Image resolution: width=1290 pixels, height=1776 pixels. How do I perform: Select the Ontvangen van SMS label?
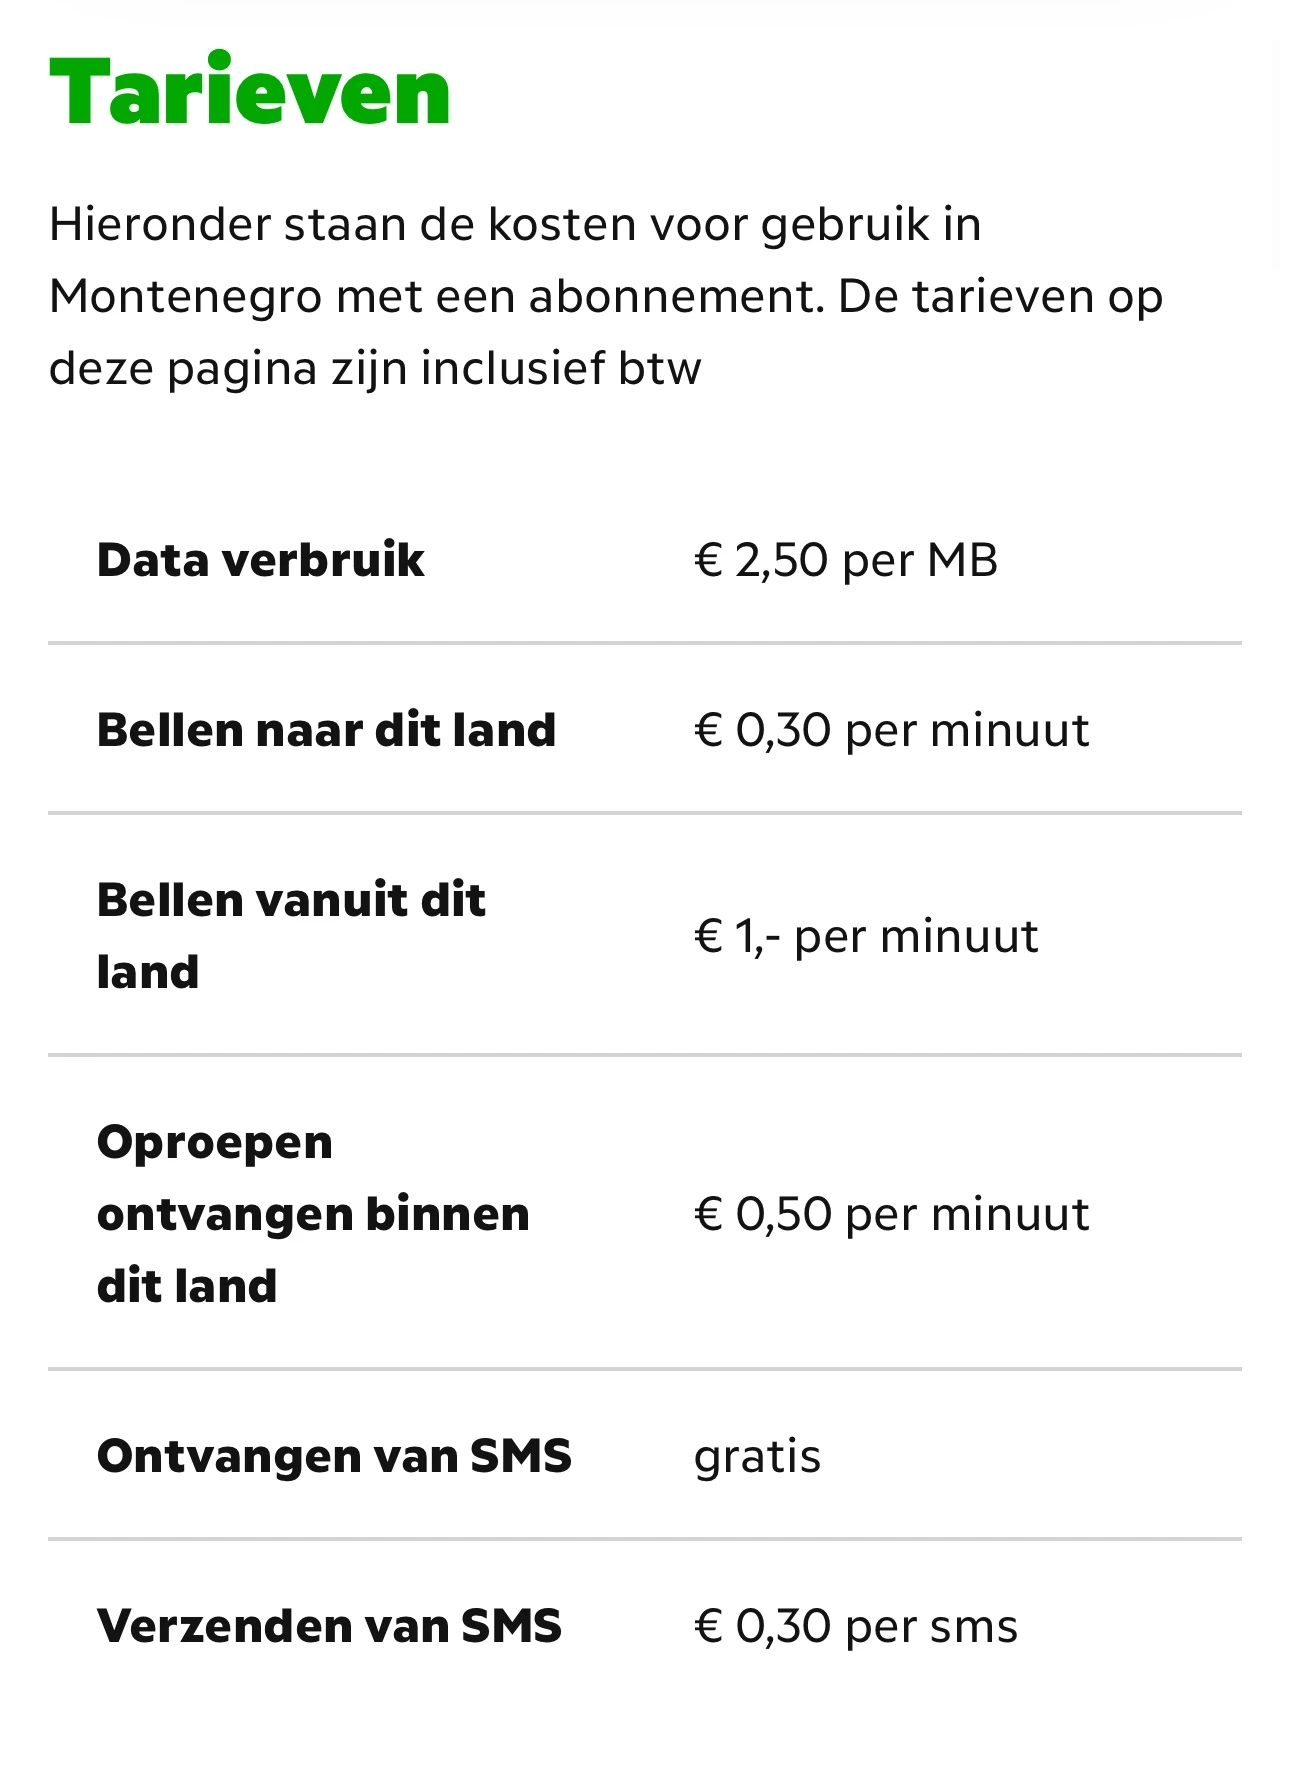(334, 1456)
